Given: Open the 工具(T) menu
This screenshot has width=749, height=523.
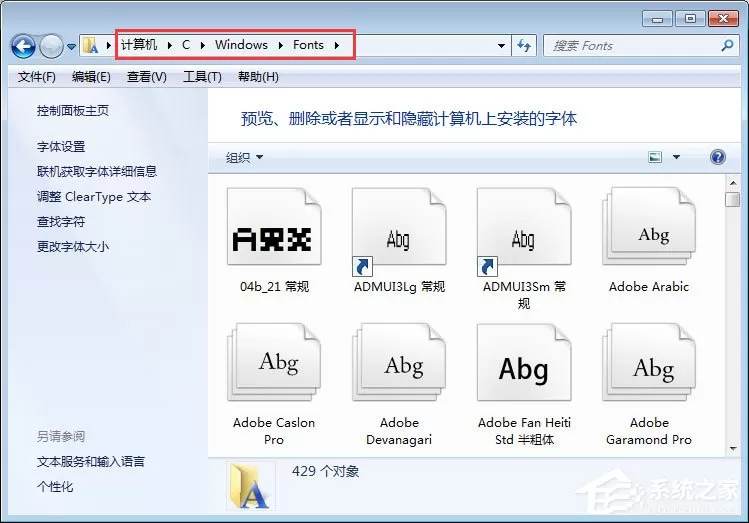Looking at the screenshot, I should coord(202,76).
